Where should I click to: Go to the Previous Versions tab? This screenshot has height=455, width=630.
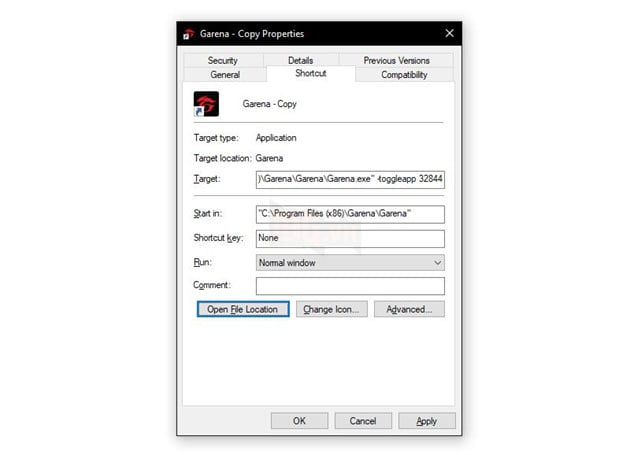pyautogui.click(x=396, y=61)
